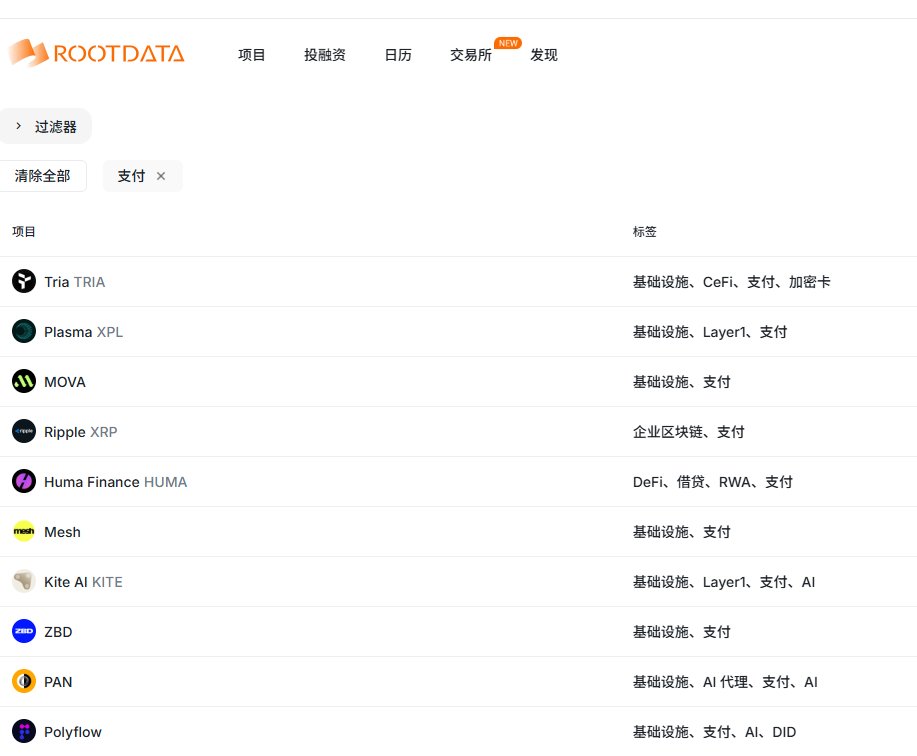Image resolution: width=917 pixels, height=756 pixels.
Task: Open the 发现 navigation menu
Action: click(544, 55)
